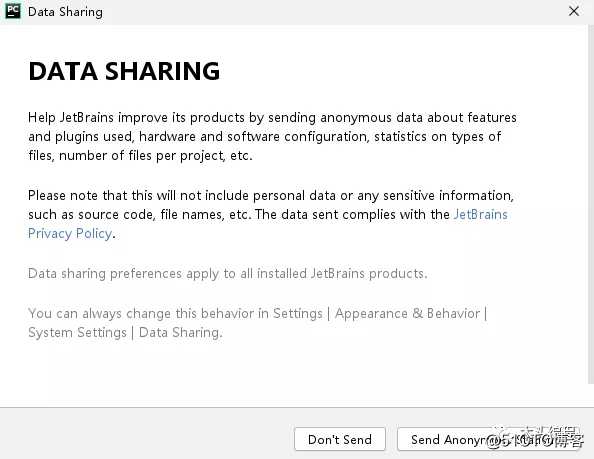Click empty title bar area beside title

(333, 11)
